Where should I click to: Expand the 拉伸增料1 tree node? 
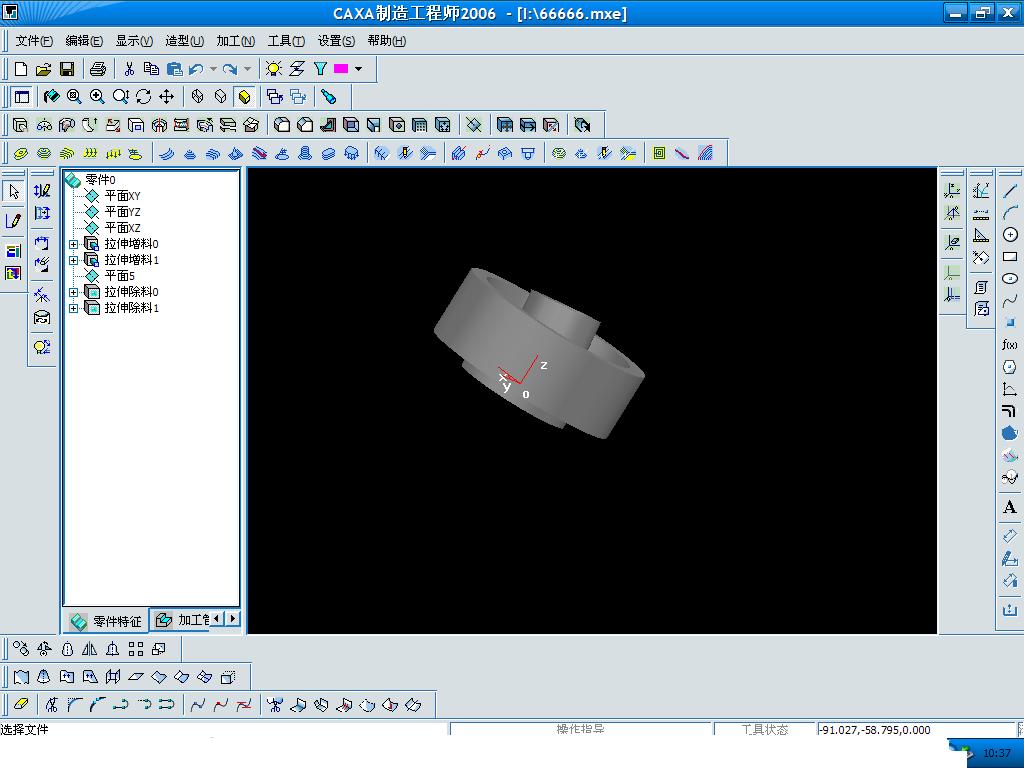coord(73,260)
